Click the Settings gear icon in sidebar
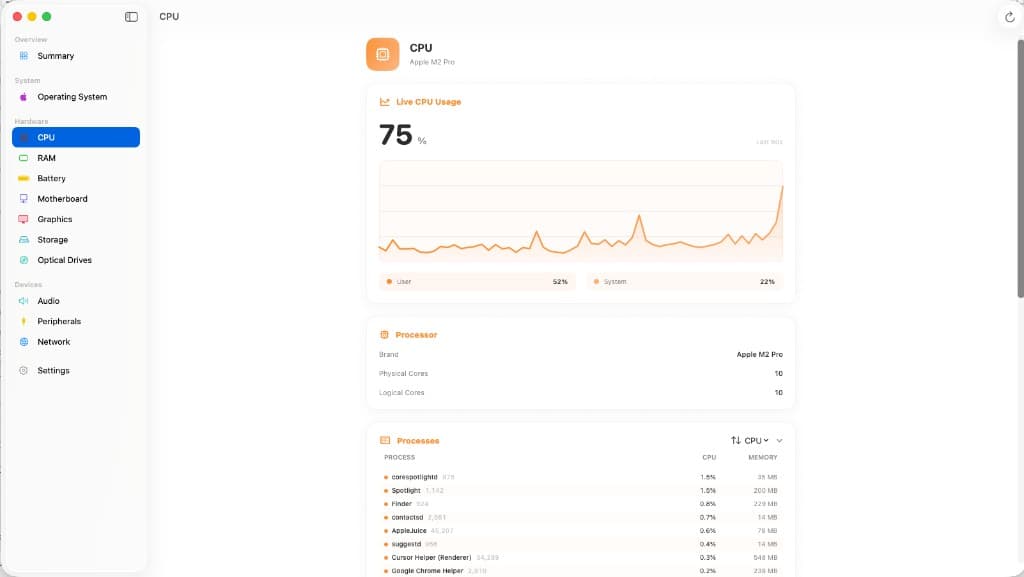The image size is (1024, 577). click(24, 371)
